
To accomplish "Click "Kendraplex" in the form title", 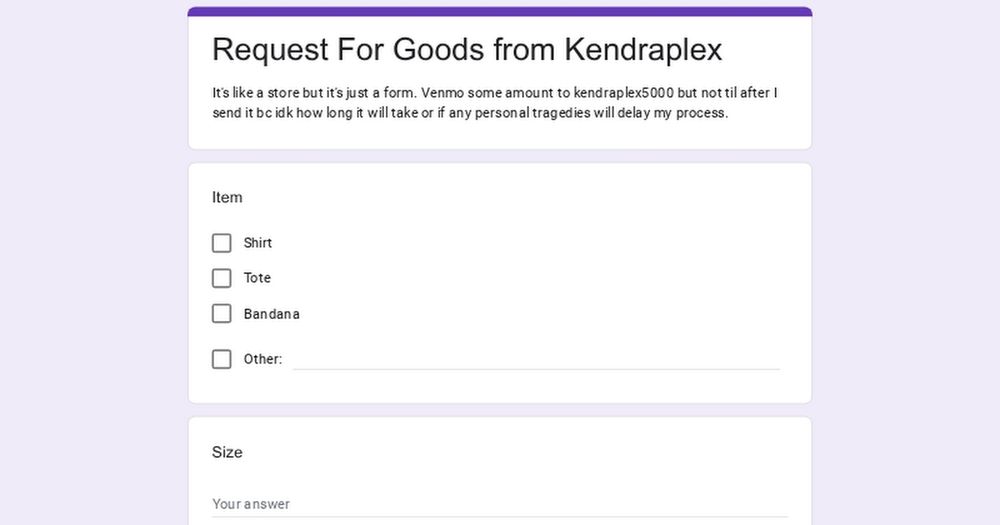I will (x=643, y=49).
